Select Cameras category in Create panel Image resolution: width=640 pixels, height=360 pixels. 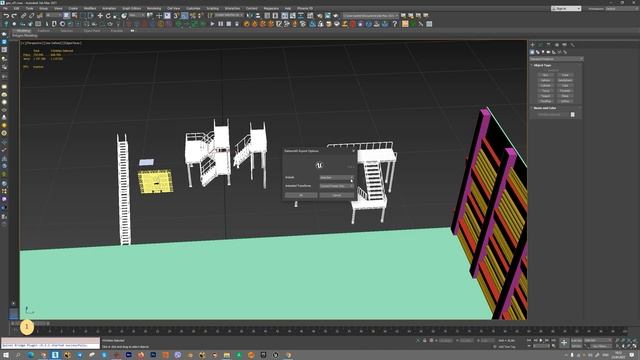pos(549,52)
